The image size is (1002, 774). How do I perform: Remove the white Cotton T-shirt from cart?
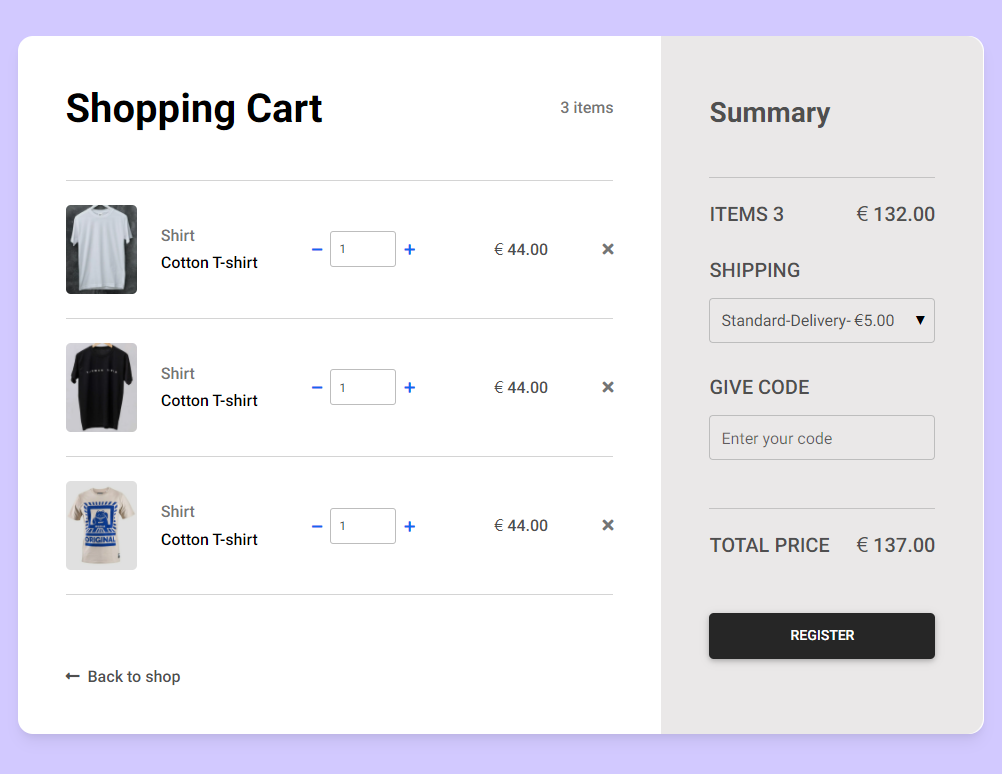pyautogui.click(x=607, y=249)
